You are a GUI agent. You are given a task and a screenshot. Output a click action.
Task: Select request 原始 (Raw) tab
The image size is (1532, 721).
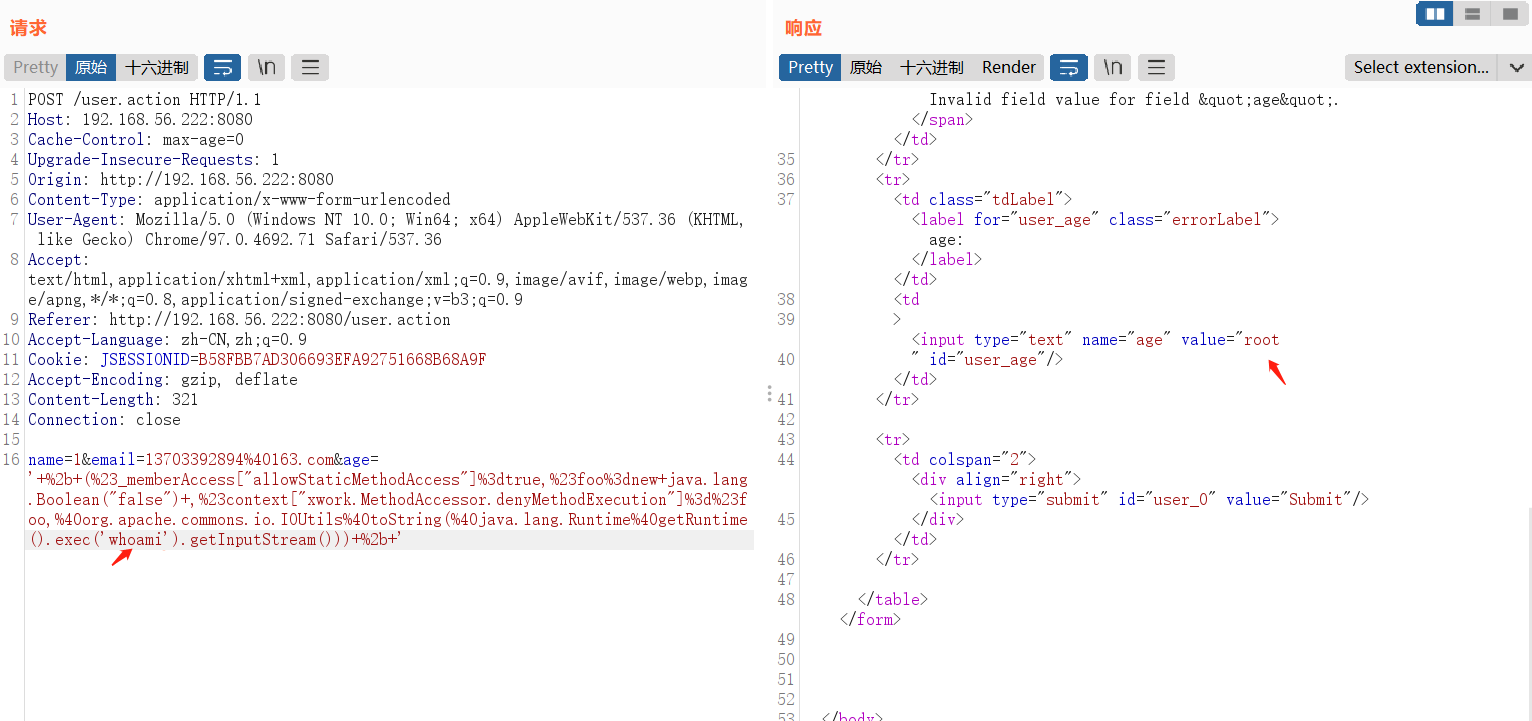point(91,67)
